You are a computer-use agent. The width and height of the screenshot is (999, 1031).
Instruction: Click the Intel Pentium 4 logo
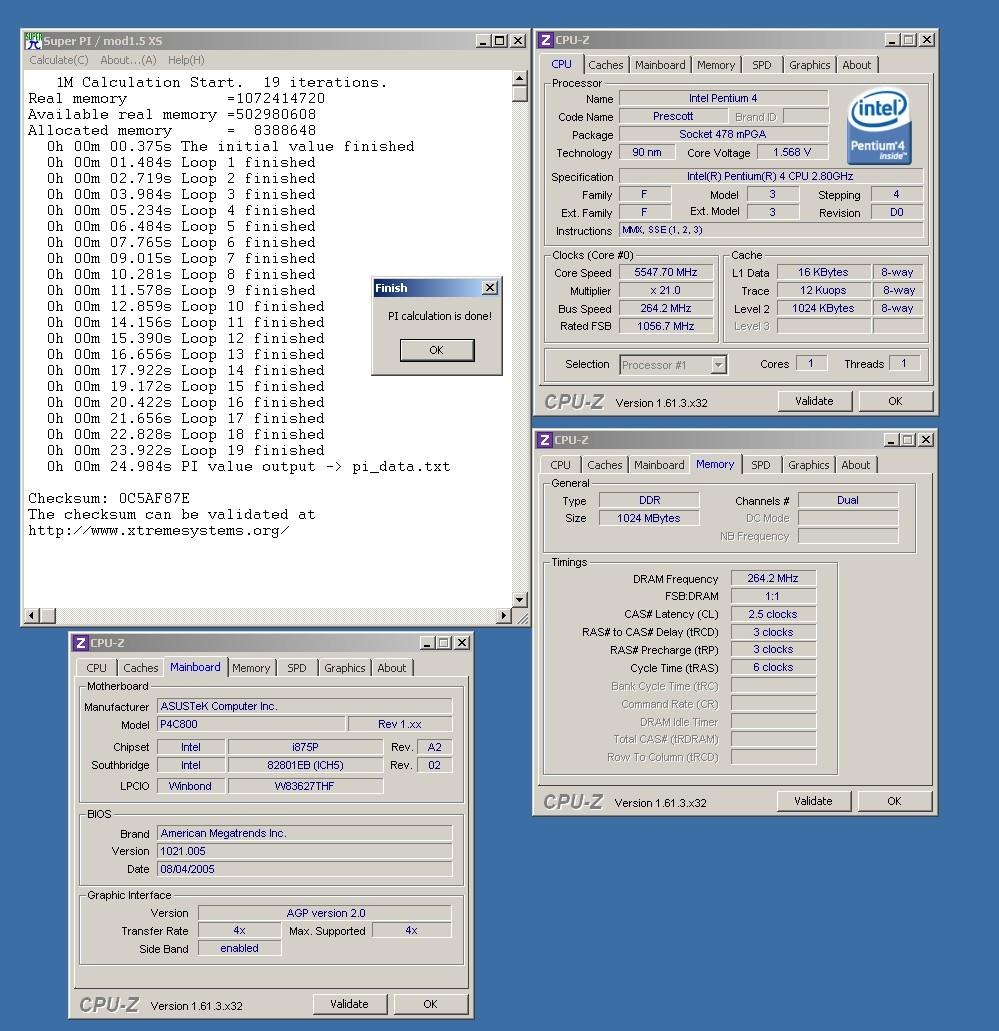click(878, 126)
